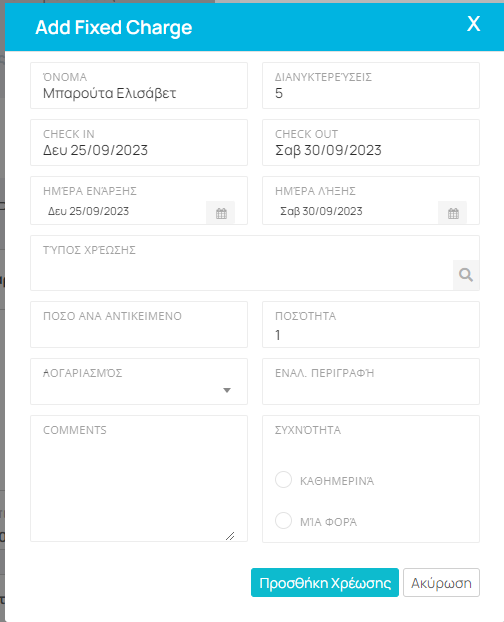504x622 pixels.
Task: Open the start date calendar picker icon
Action: [x=221, y=213]
